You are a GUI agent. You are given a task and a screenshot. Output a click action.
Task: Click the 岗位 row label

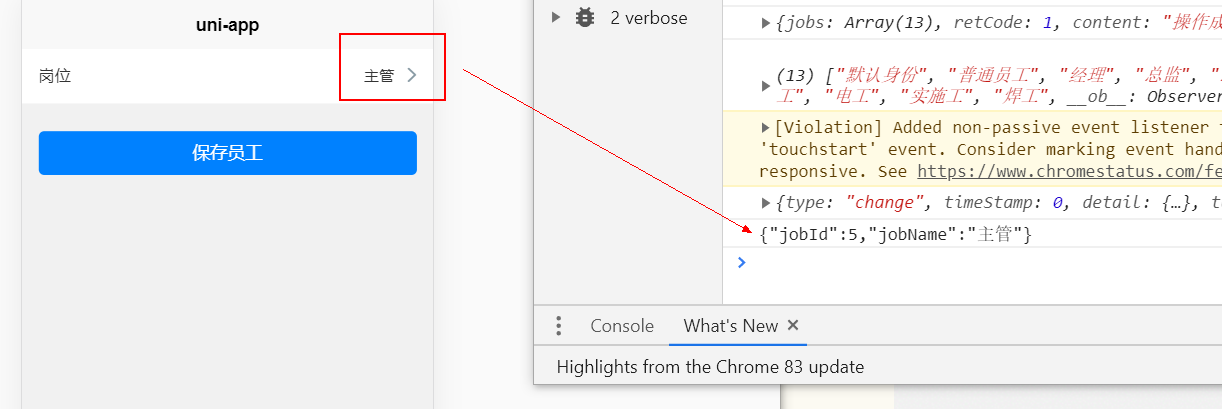55,76
